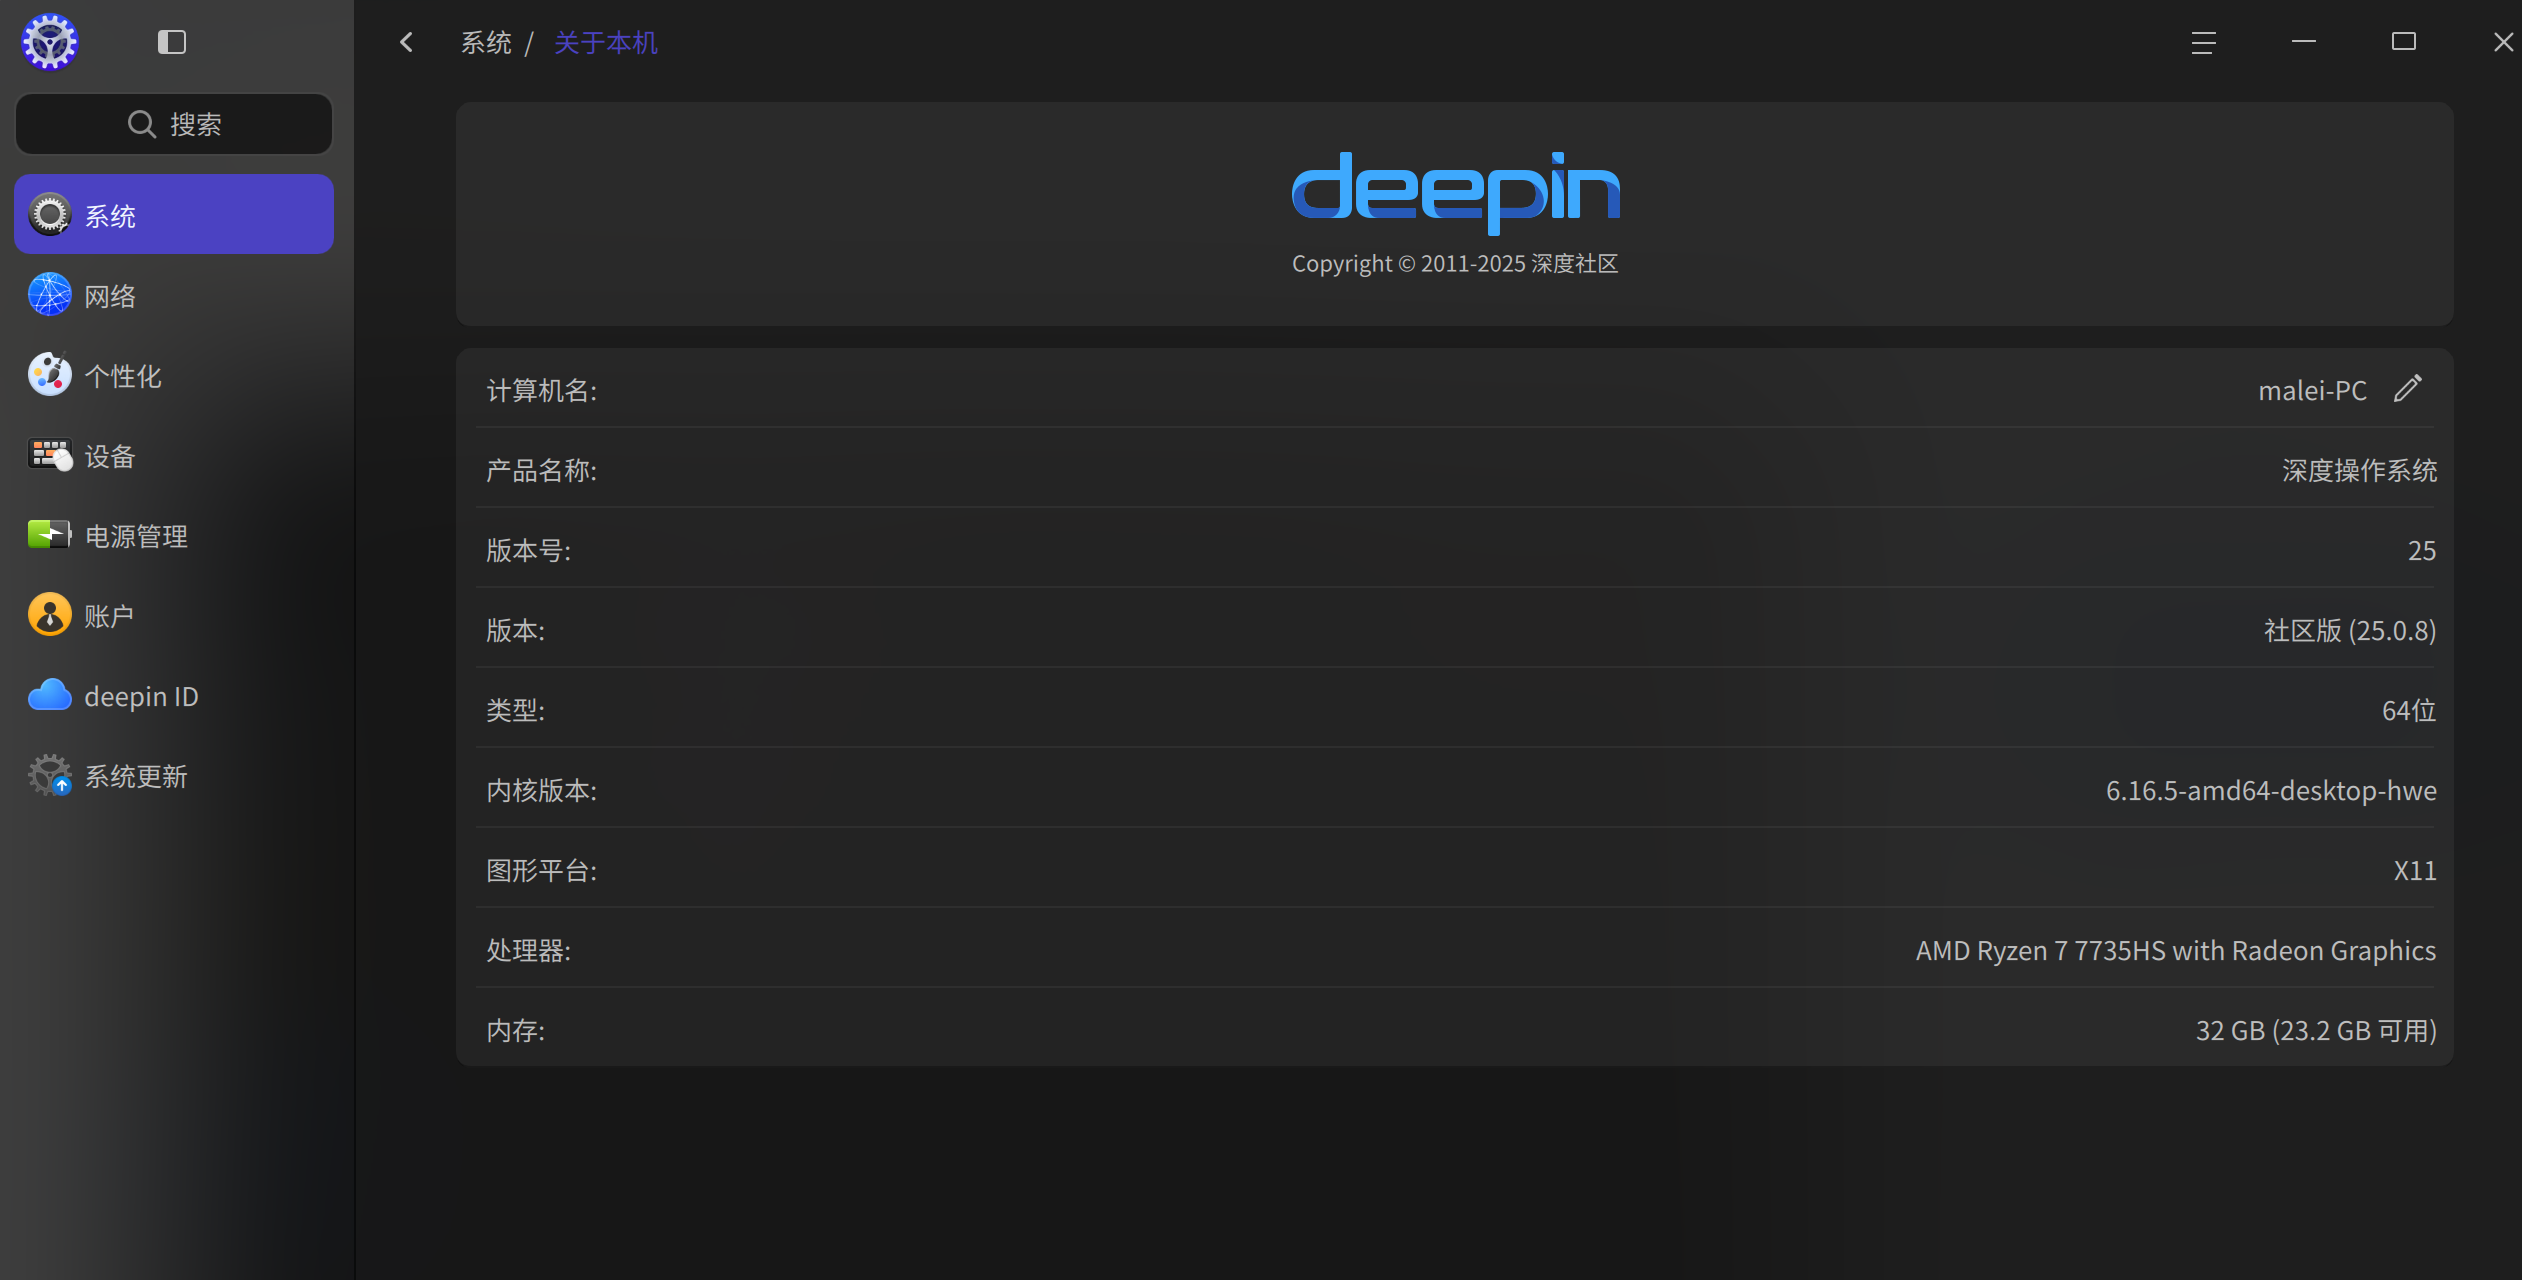The image size is (2522, 1280).
Task: Click the kernel version 6.16.5-amd64-desktop-hwe
Action: (x=2271, y=790)
